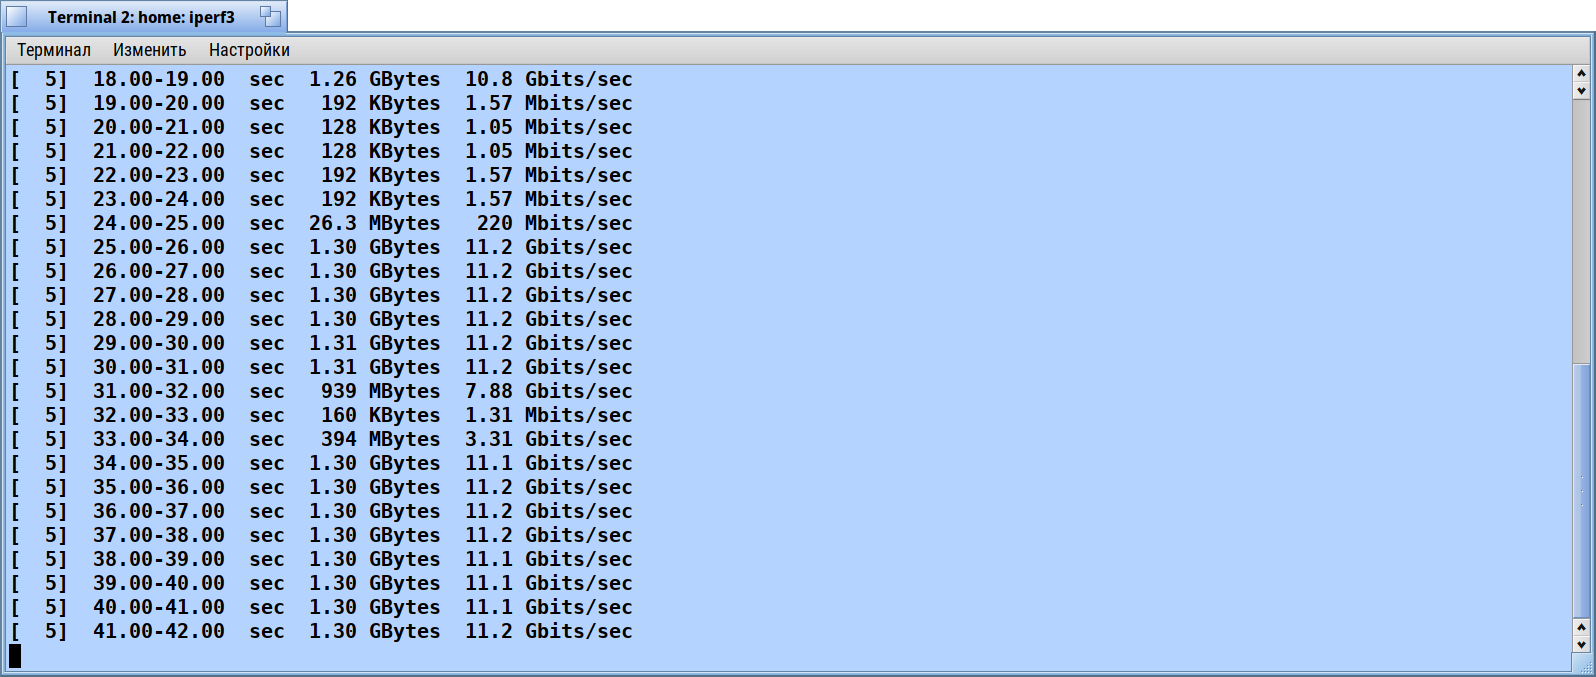Click the 36.00-37.00 interval text
Viewport: 1596px width, 677px height.
pos(159,511)
